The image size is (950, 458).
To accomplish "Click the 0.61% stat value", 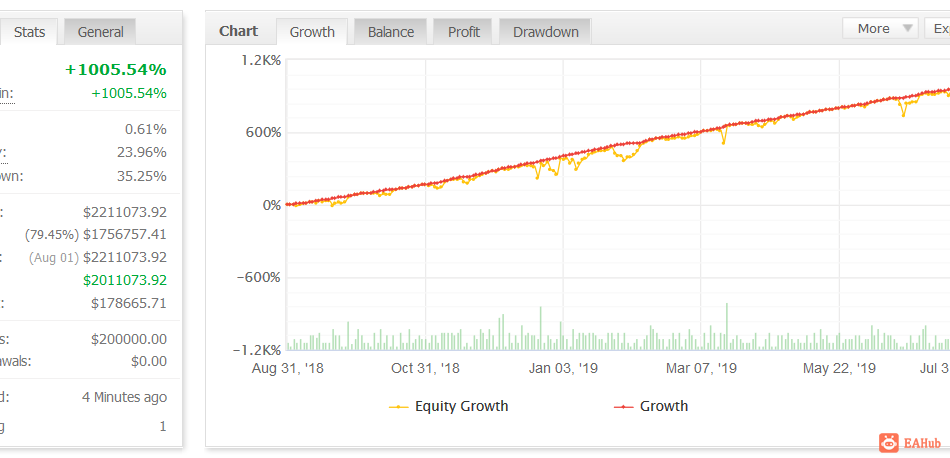I will [x=145, y=129].
